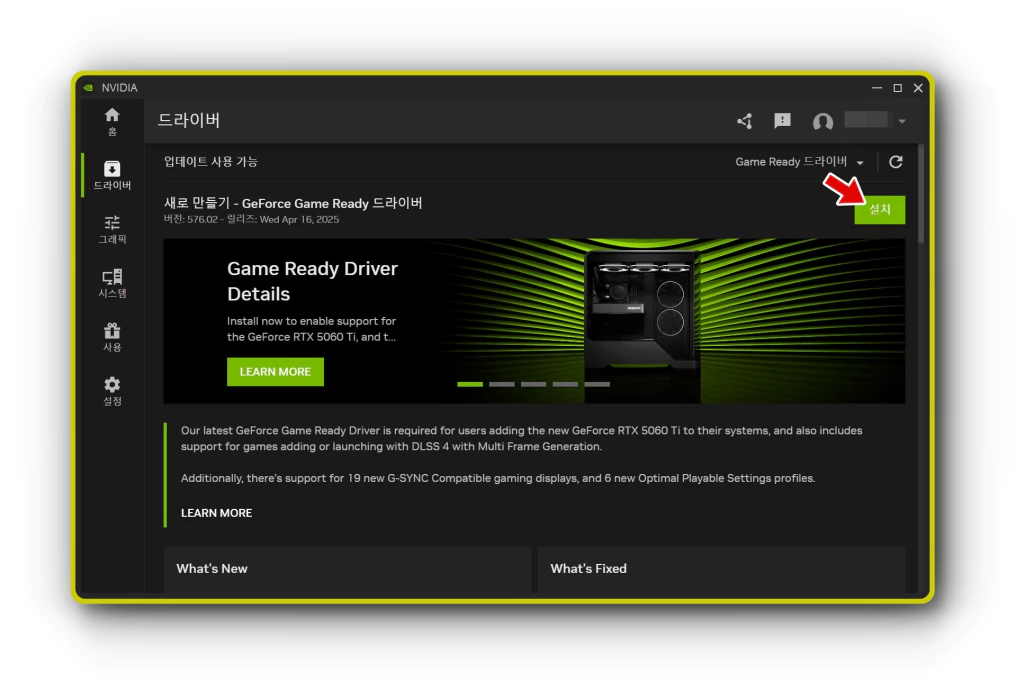Open the What's New panel
1024x693 pixels.
point(347,570)
